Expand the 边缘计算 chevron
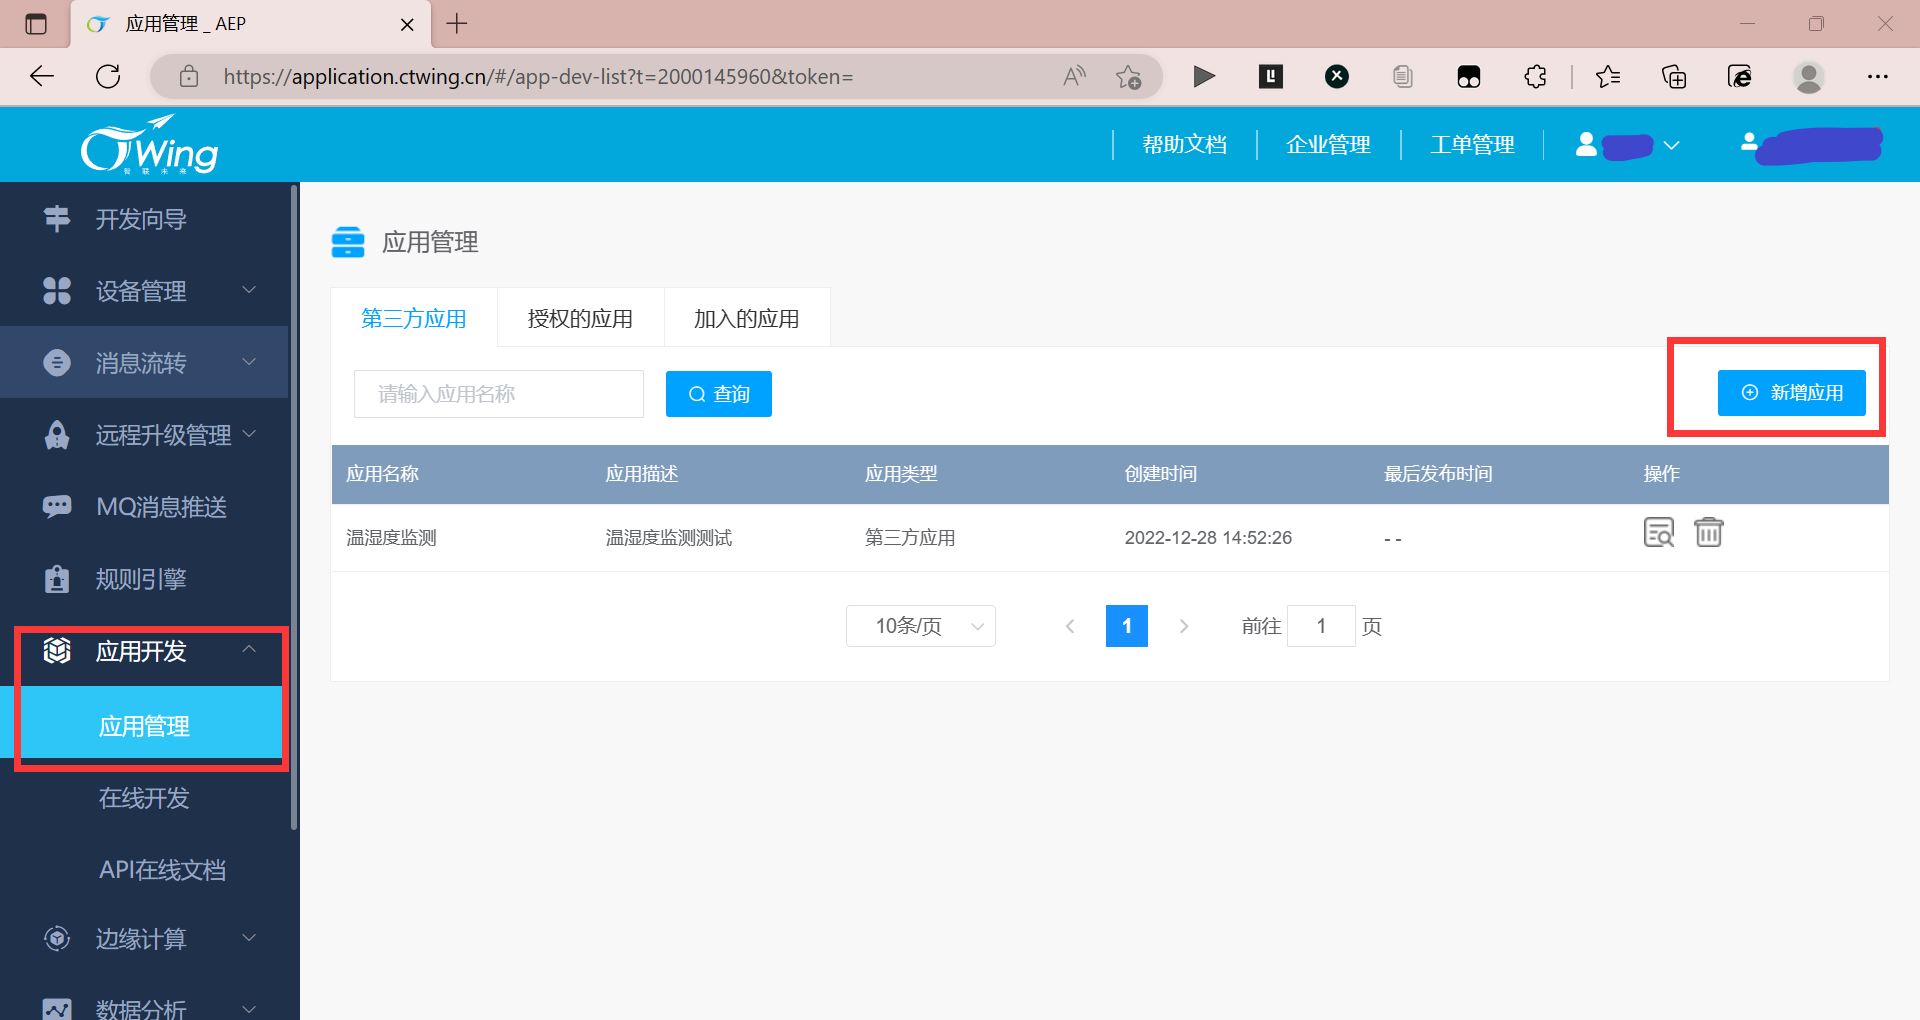This screenshot has width=1920, height=1020. [x=249, y=938]
